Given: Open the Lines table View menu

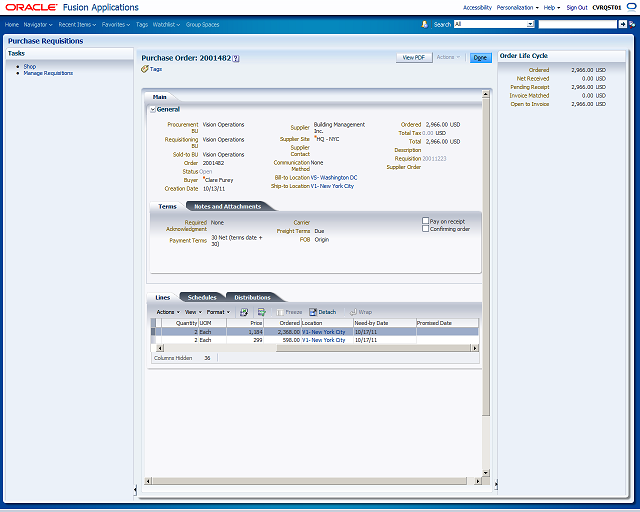Looking at the screenshot, I should (x=193, y=312).
